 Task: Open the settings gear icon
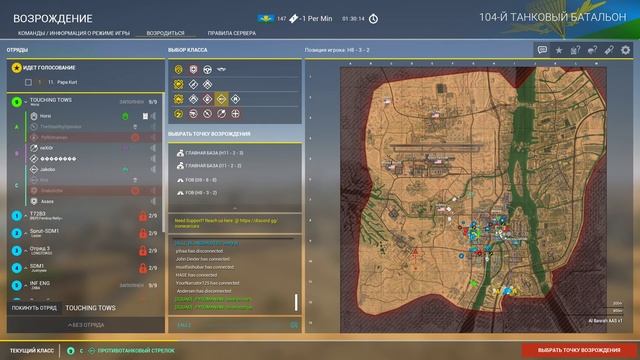coord(625,50)
